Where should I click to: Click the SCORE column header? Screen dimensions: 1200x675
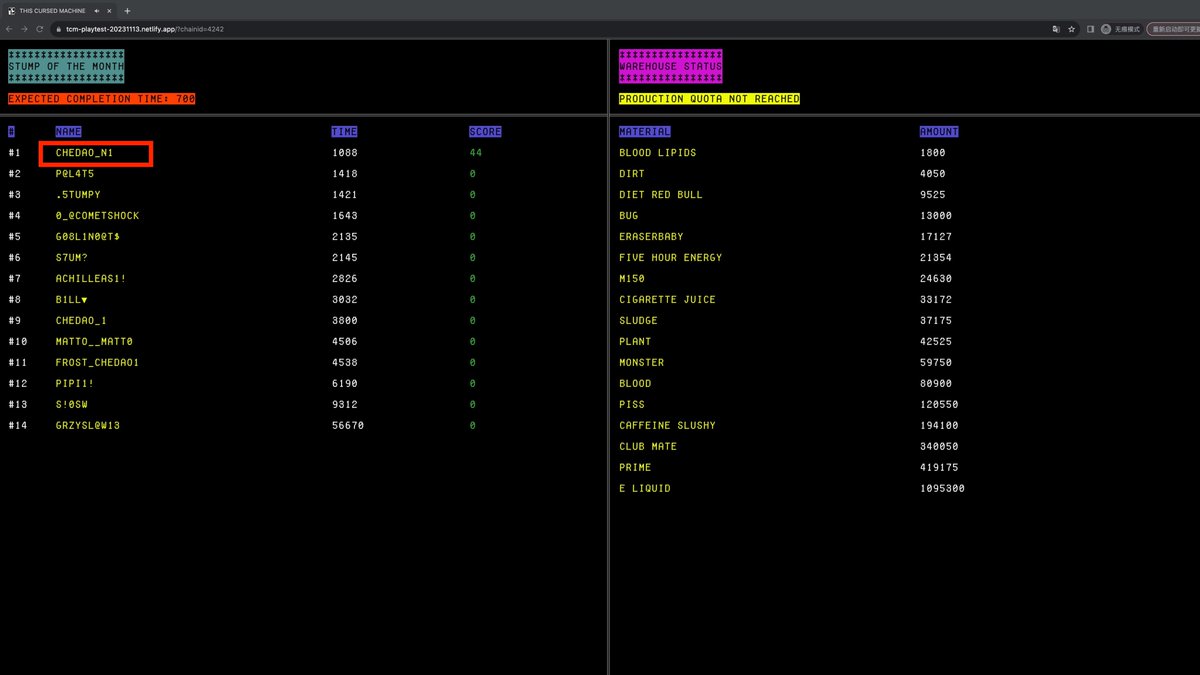(485, 131)
